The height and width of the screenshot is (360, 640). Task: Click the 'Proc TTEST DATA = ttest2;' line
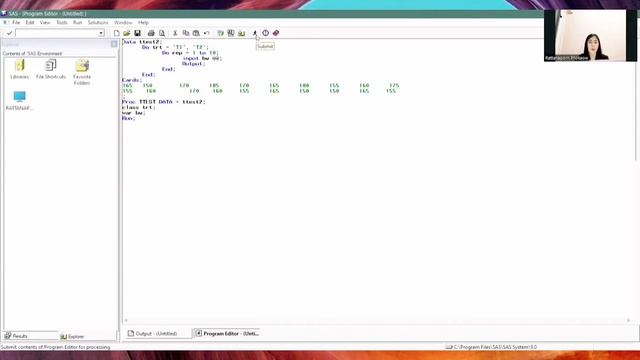[x=164, y=102]
